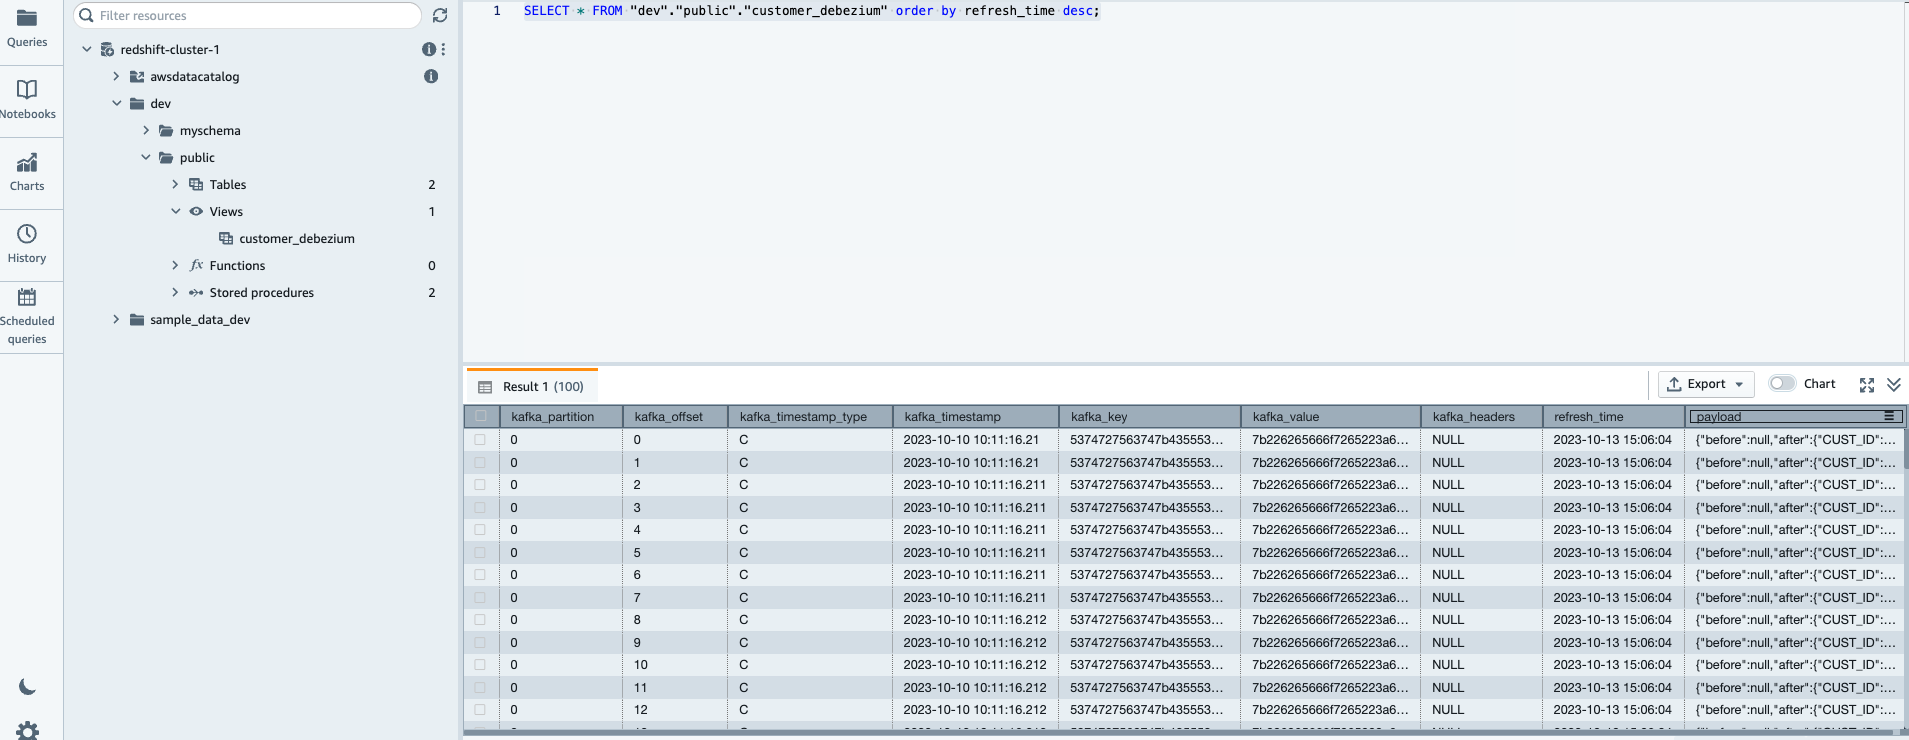Refresh the resources tree

440,16
